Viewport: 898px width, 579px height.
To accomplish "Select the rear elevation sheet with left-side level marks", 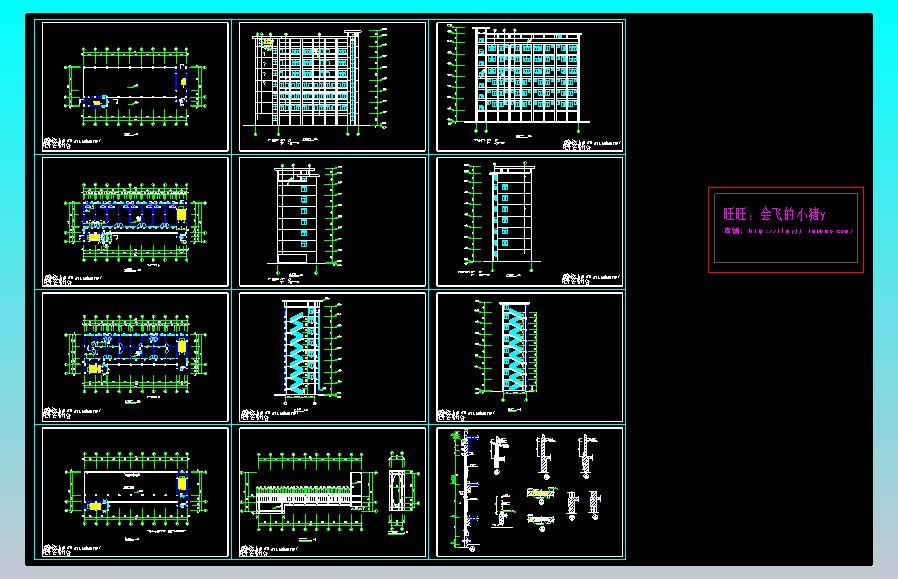I will [530, 86].
